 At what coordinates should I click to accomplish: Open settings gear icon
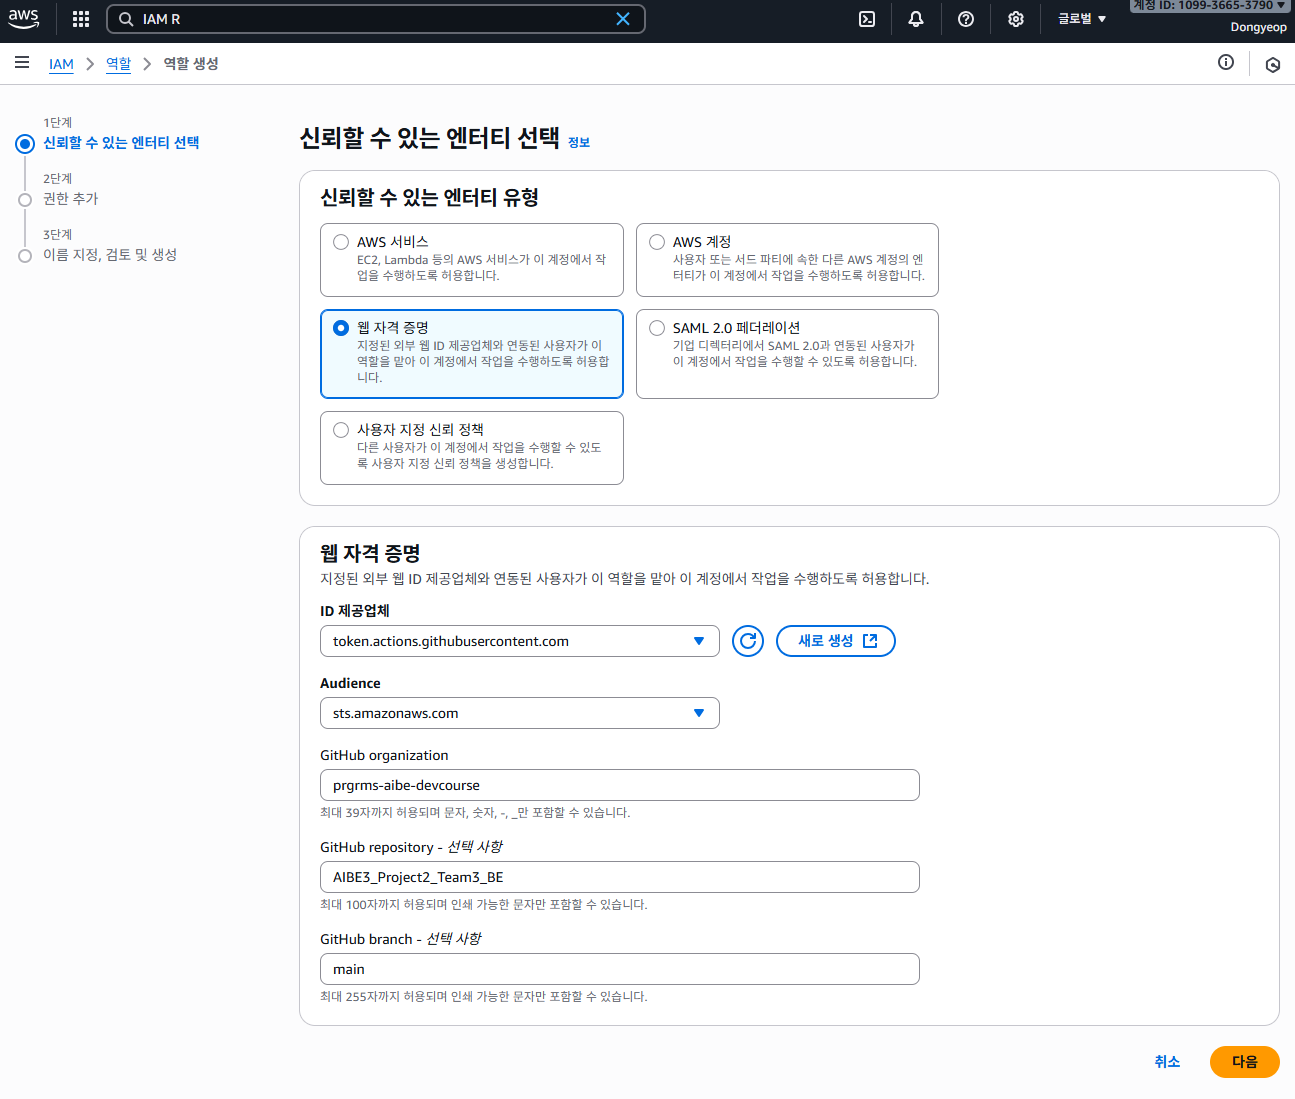click(x=1016, y=19)
